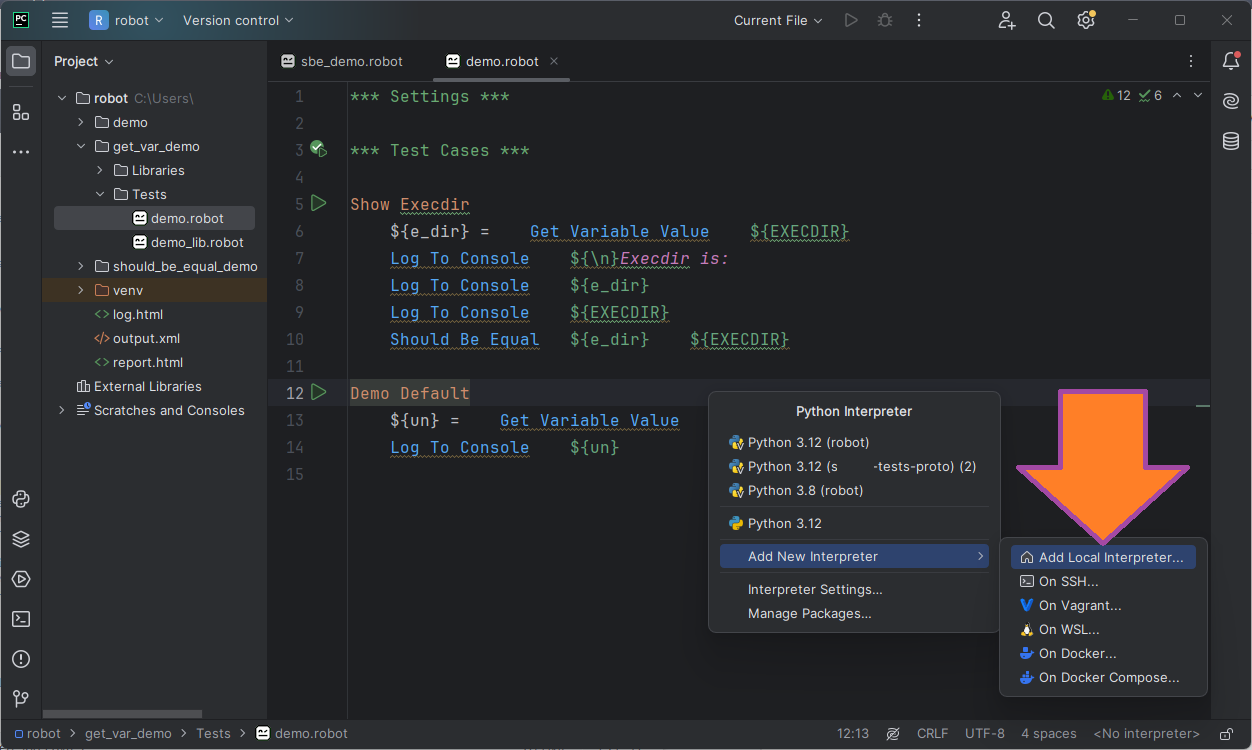Choose Add Local Interpreter
This screenshot has height=750, width=1252.
point(1103,557)
